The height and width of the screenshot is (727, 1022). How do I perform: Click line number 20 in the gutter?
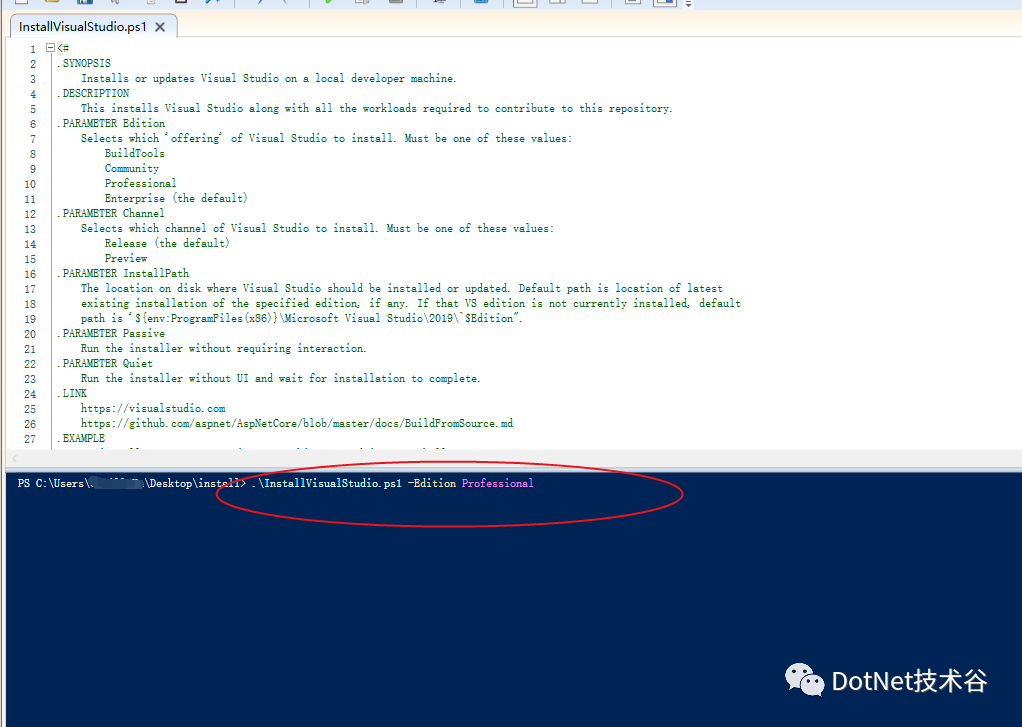click(x=30, y=334)
